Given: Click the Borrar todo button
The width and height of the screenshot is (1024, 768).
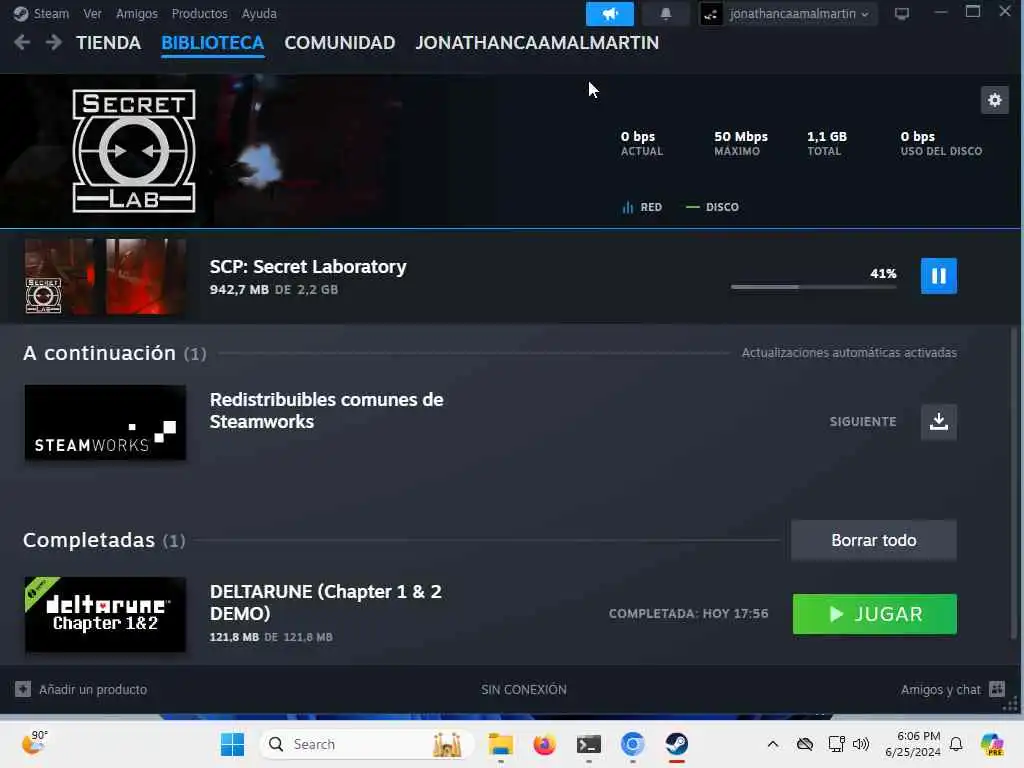Looking at the screenshot, I should pyautogui.click(x=873, y=540).
